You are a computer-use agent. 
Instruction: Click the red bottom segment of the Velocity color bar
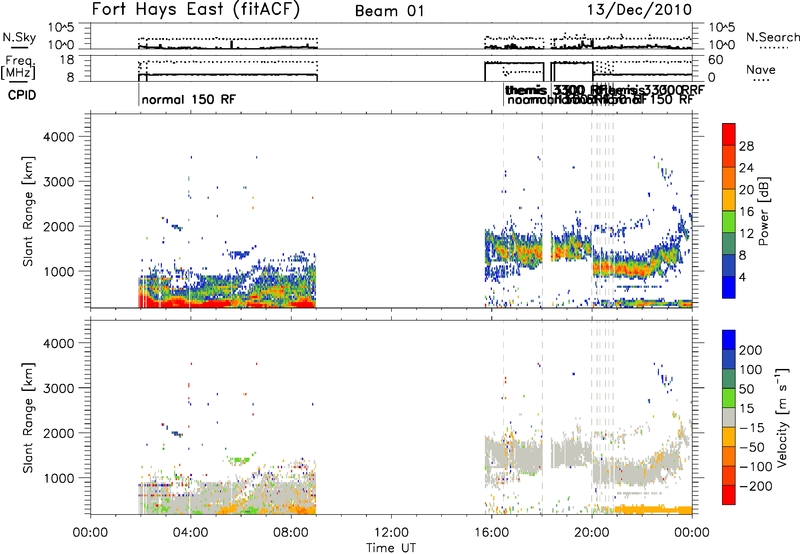point(729,495)
